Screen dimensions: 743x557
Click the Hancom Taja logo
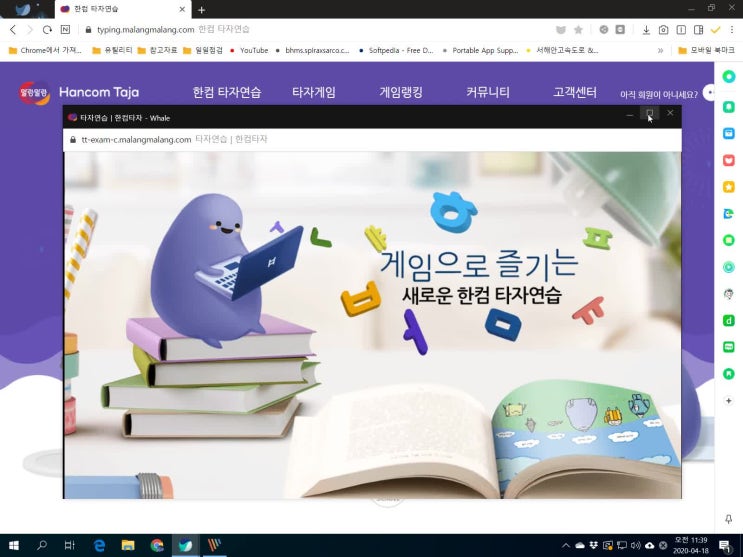(x=79, y=92)
